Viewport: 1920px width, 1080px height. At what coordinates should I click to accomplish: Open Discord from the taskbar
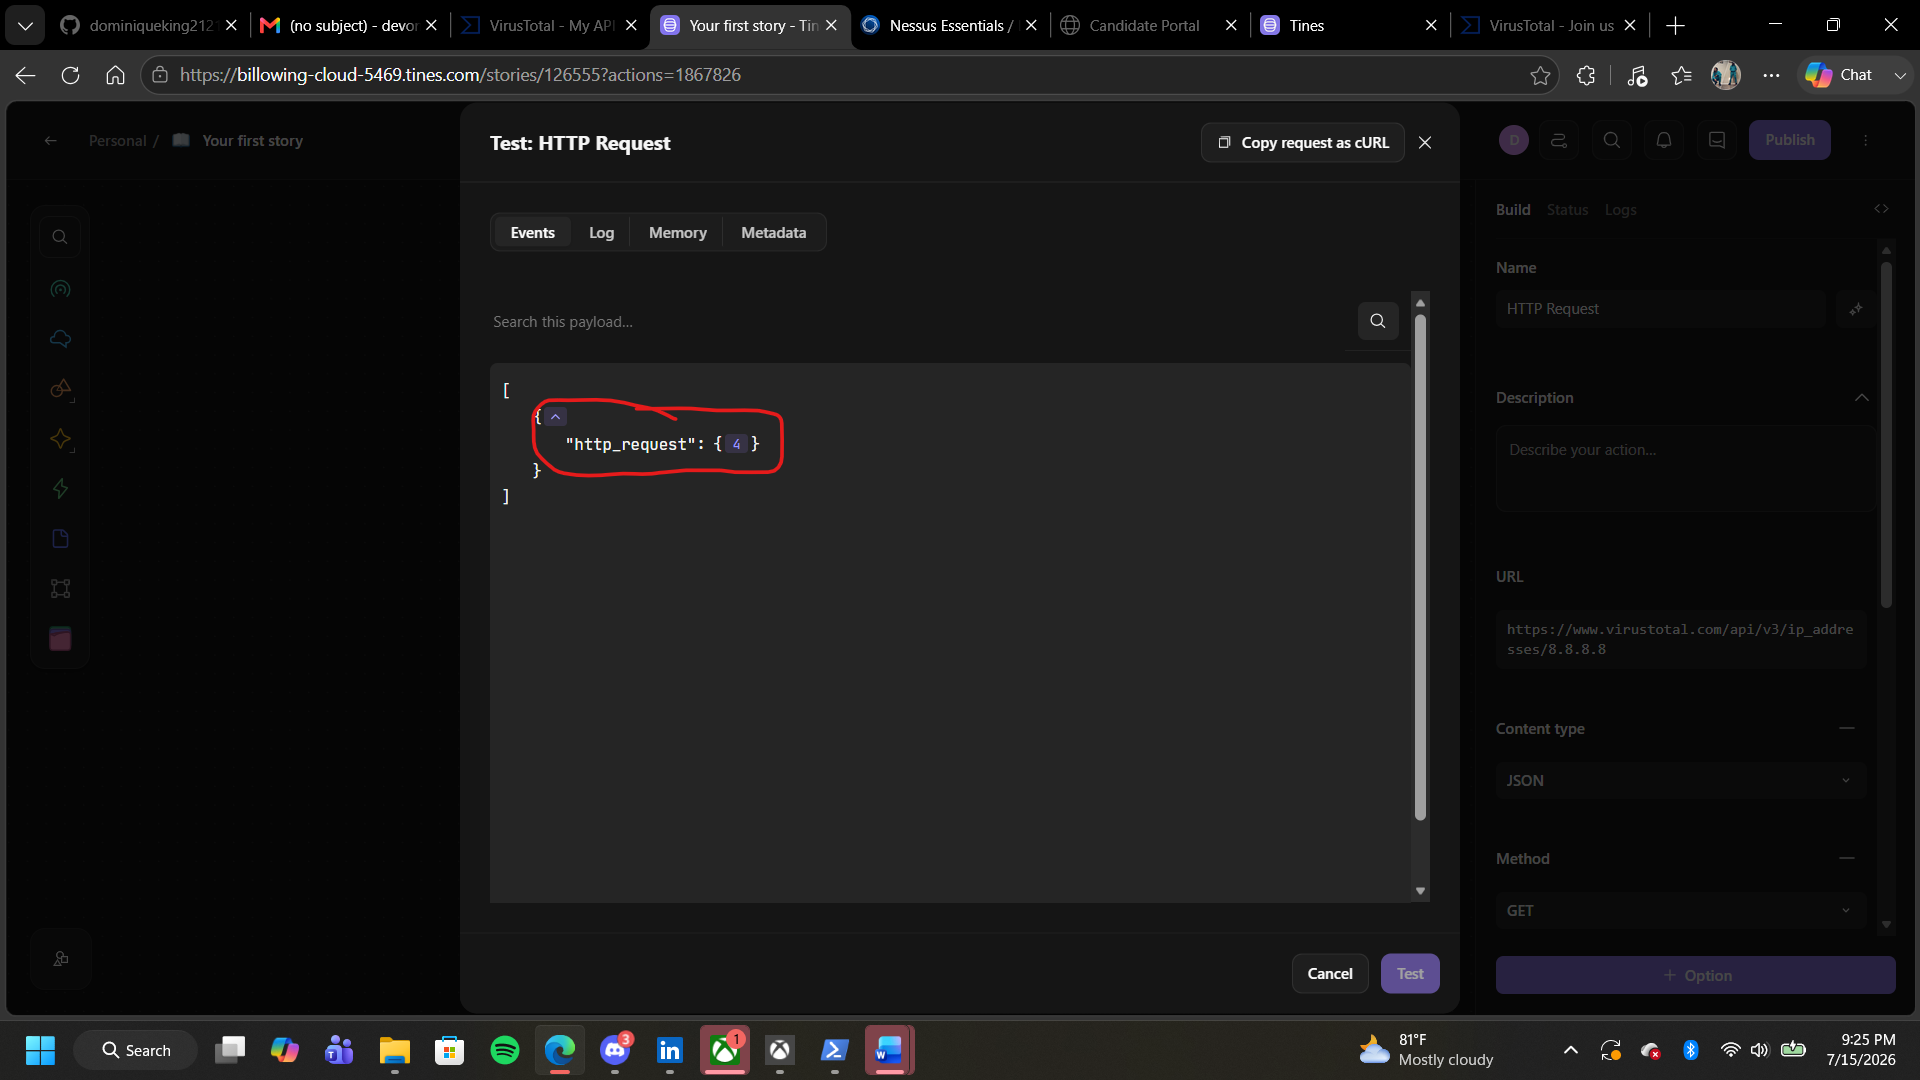(615, 1050)
